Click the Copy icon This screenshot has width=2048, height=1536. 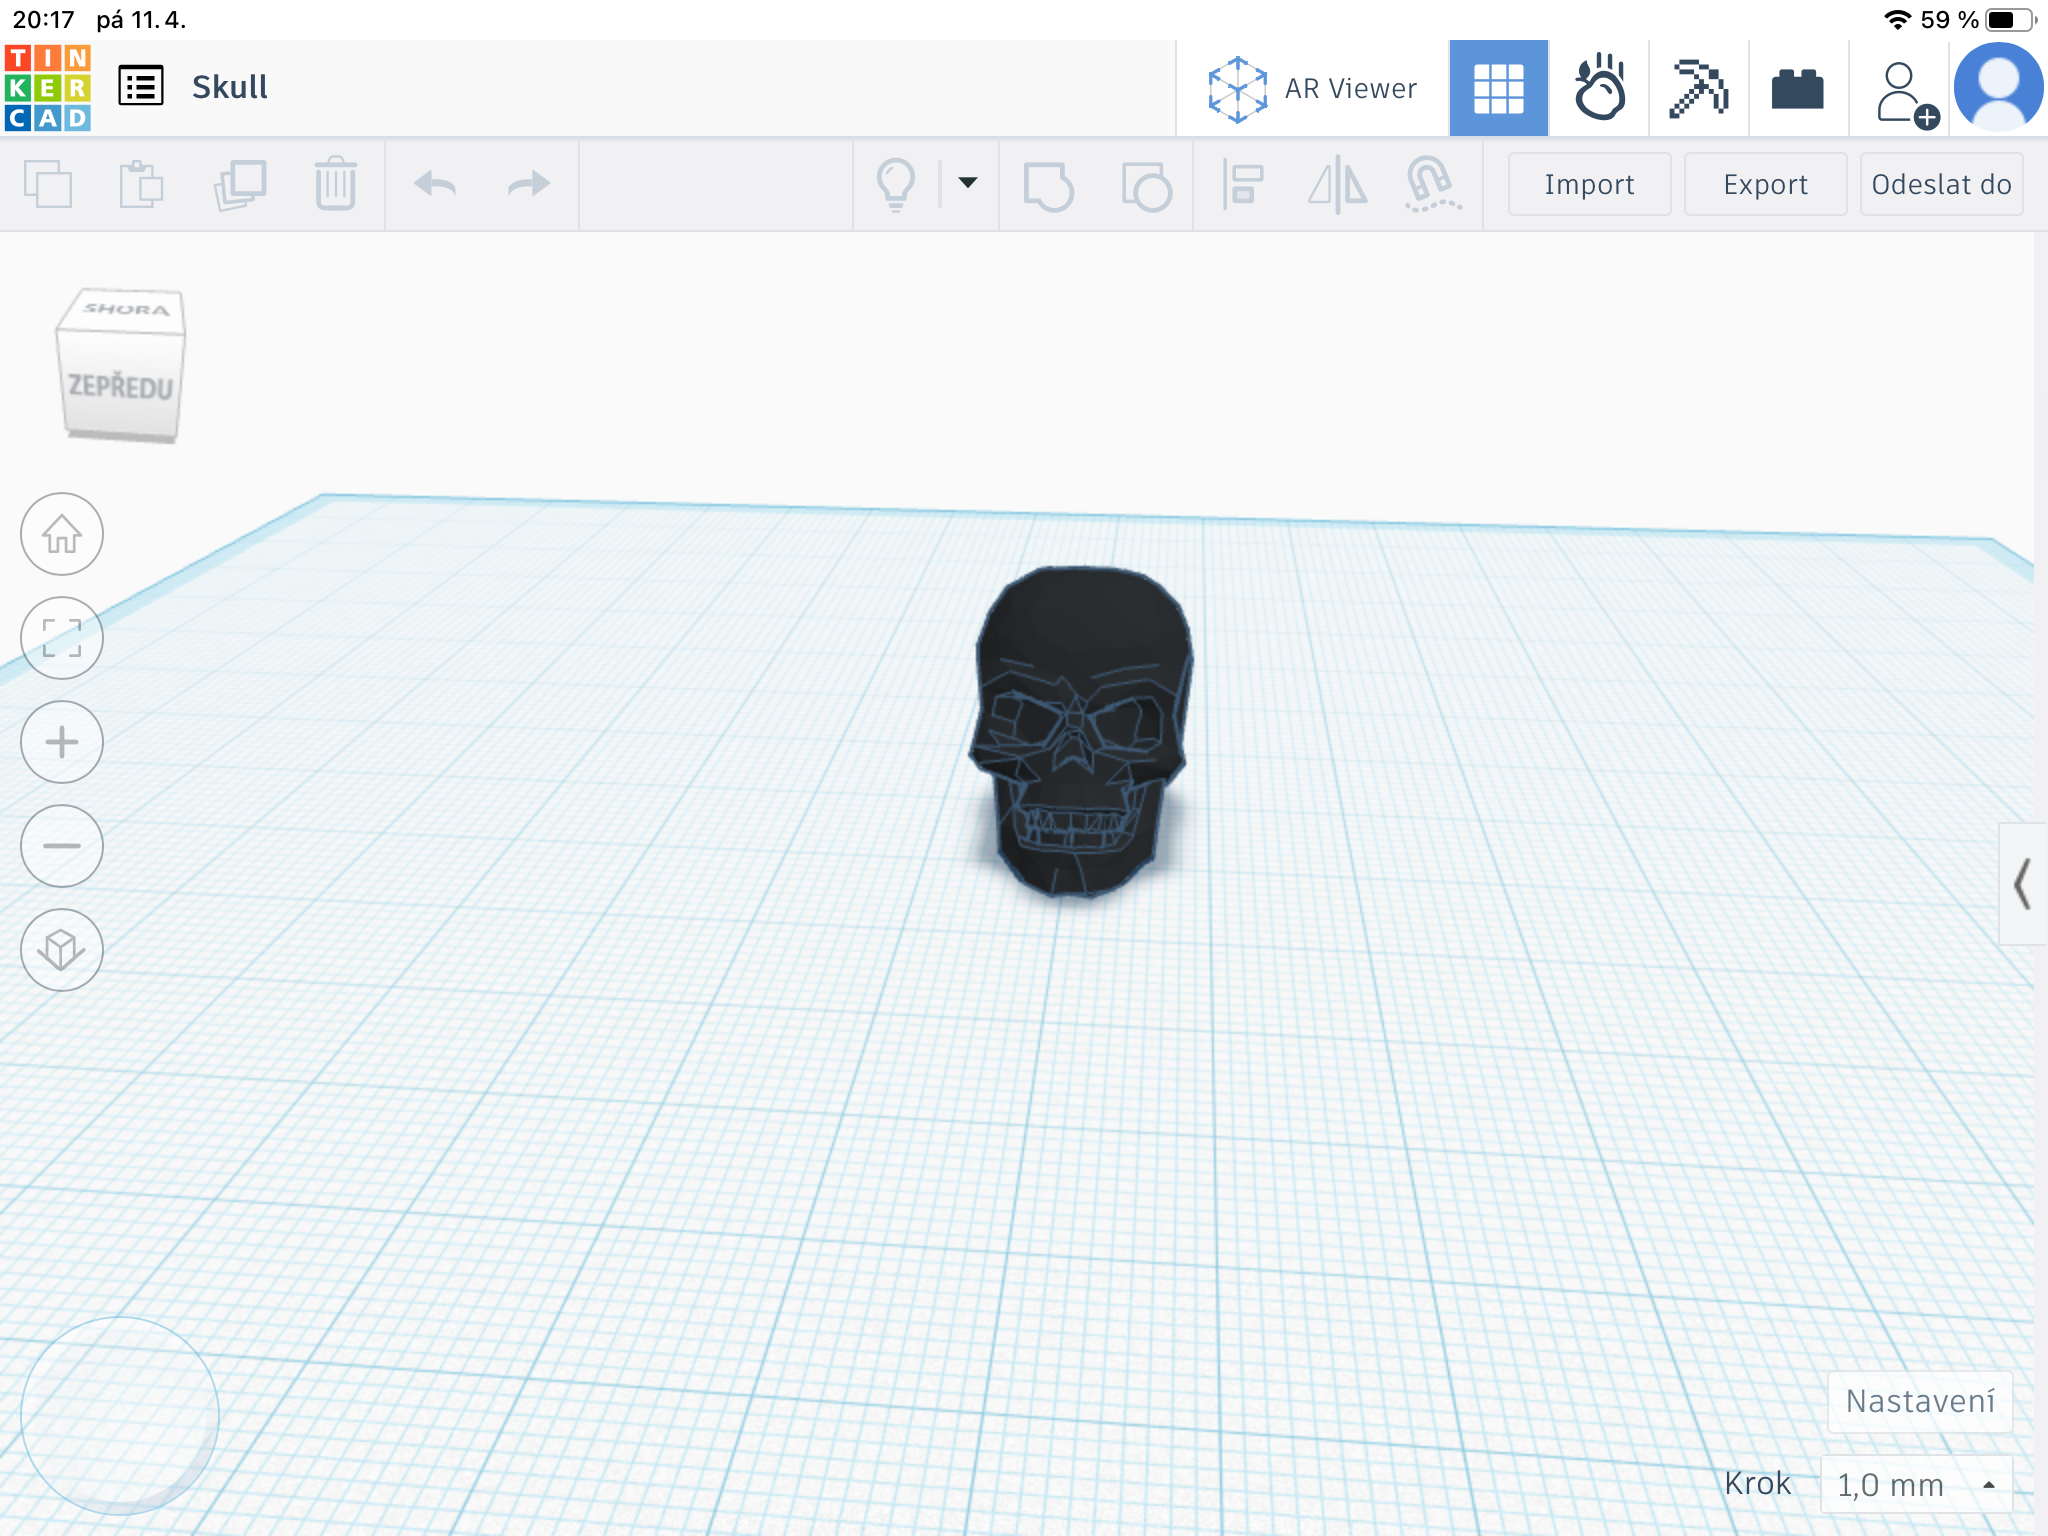click(48, 184)
